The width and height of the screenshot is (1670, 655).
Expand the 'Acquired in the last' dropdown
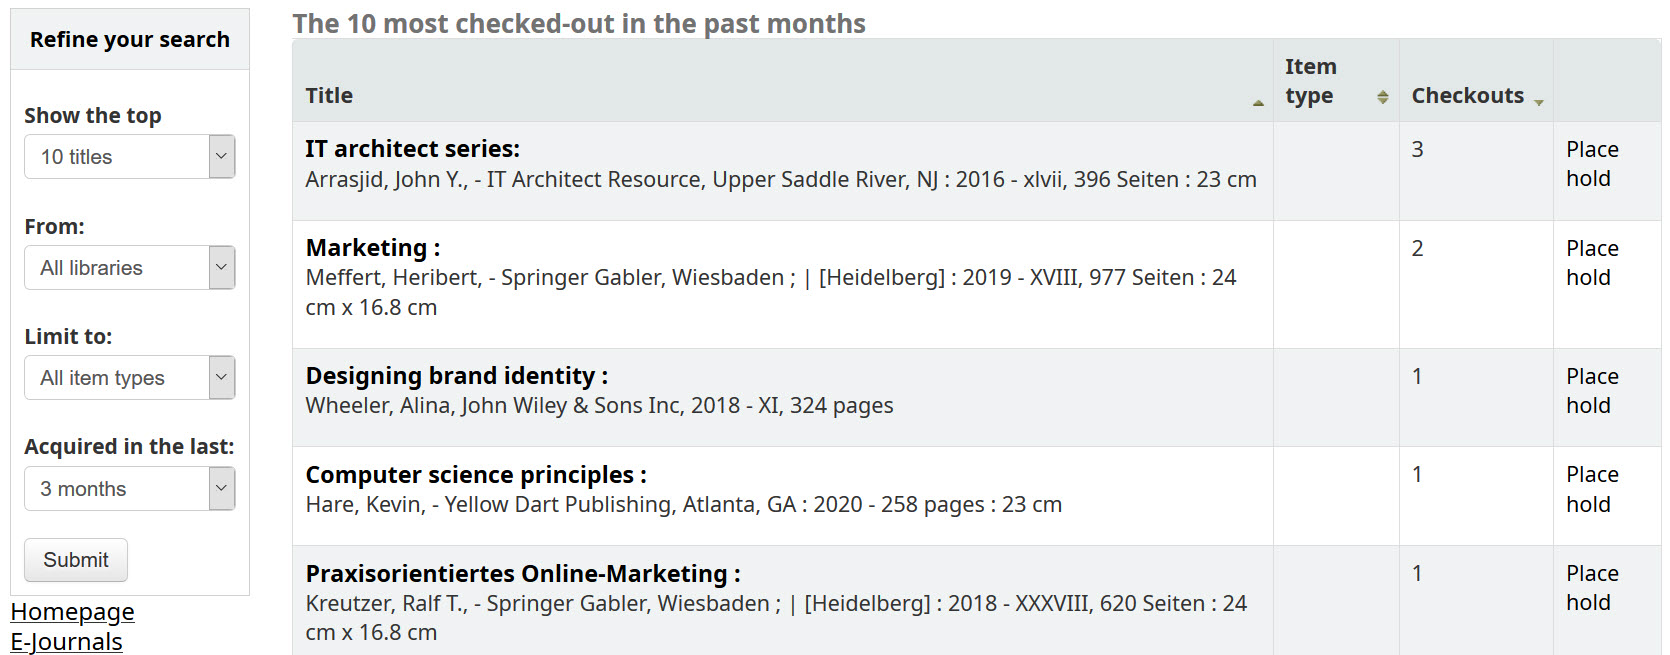coord(130,489)
